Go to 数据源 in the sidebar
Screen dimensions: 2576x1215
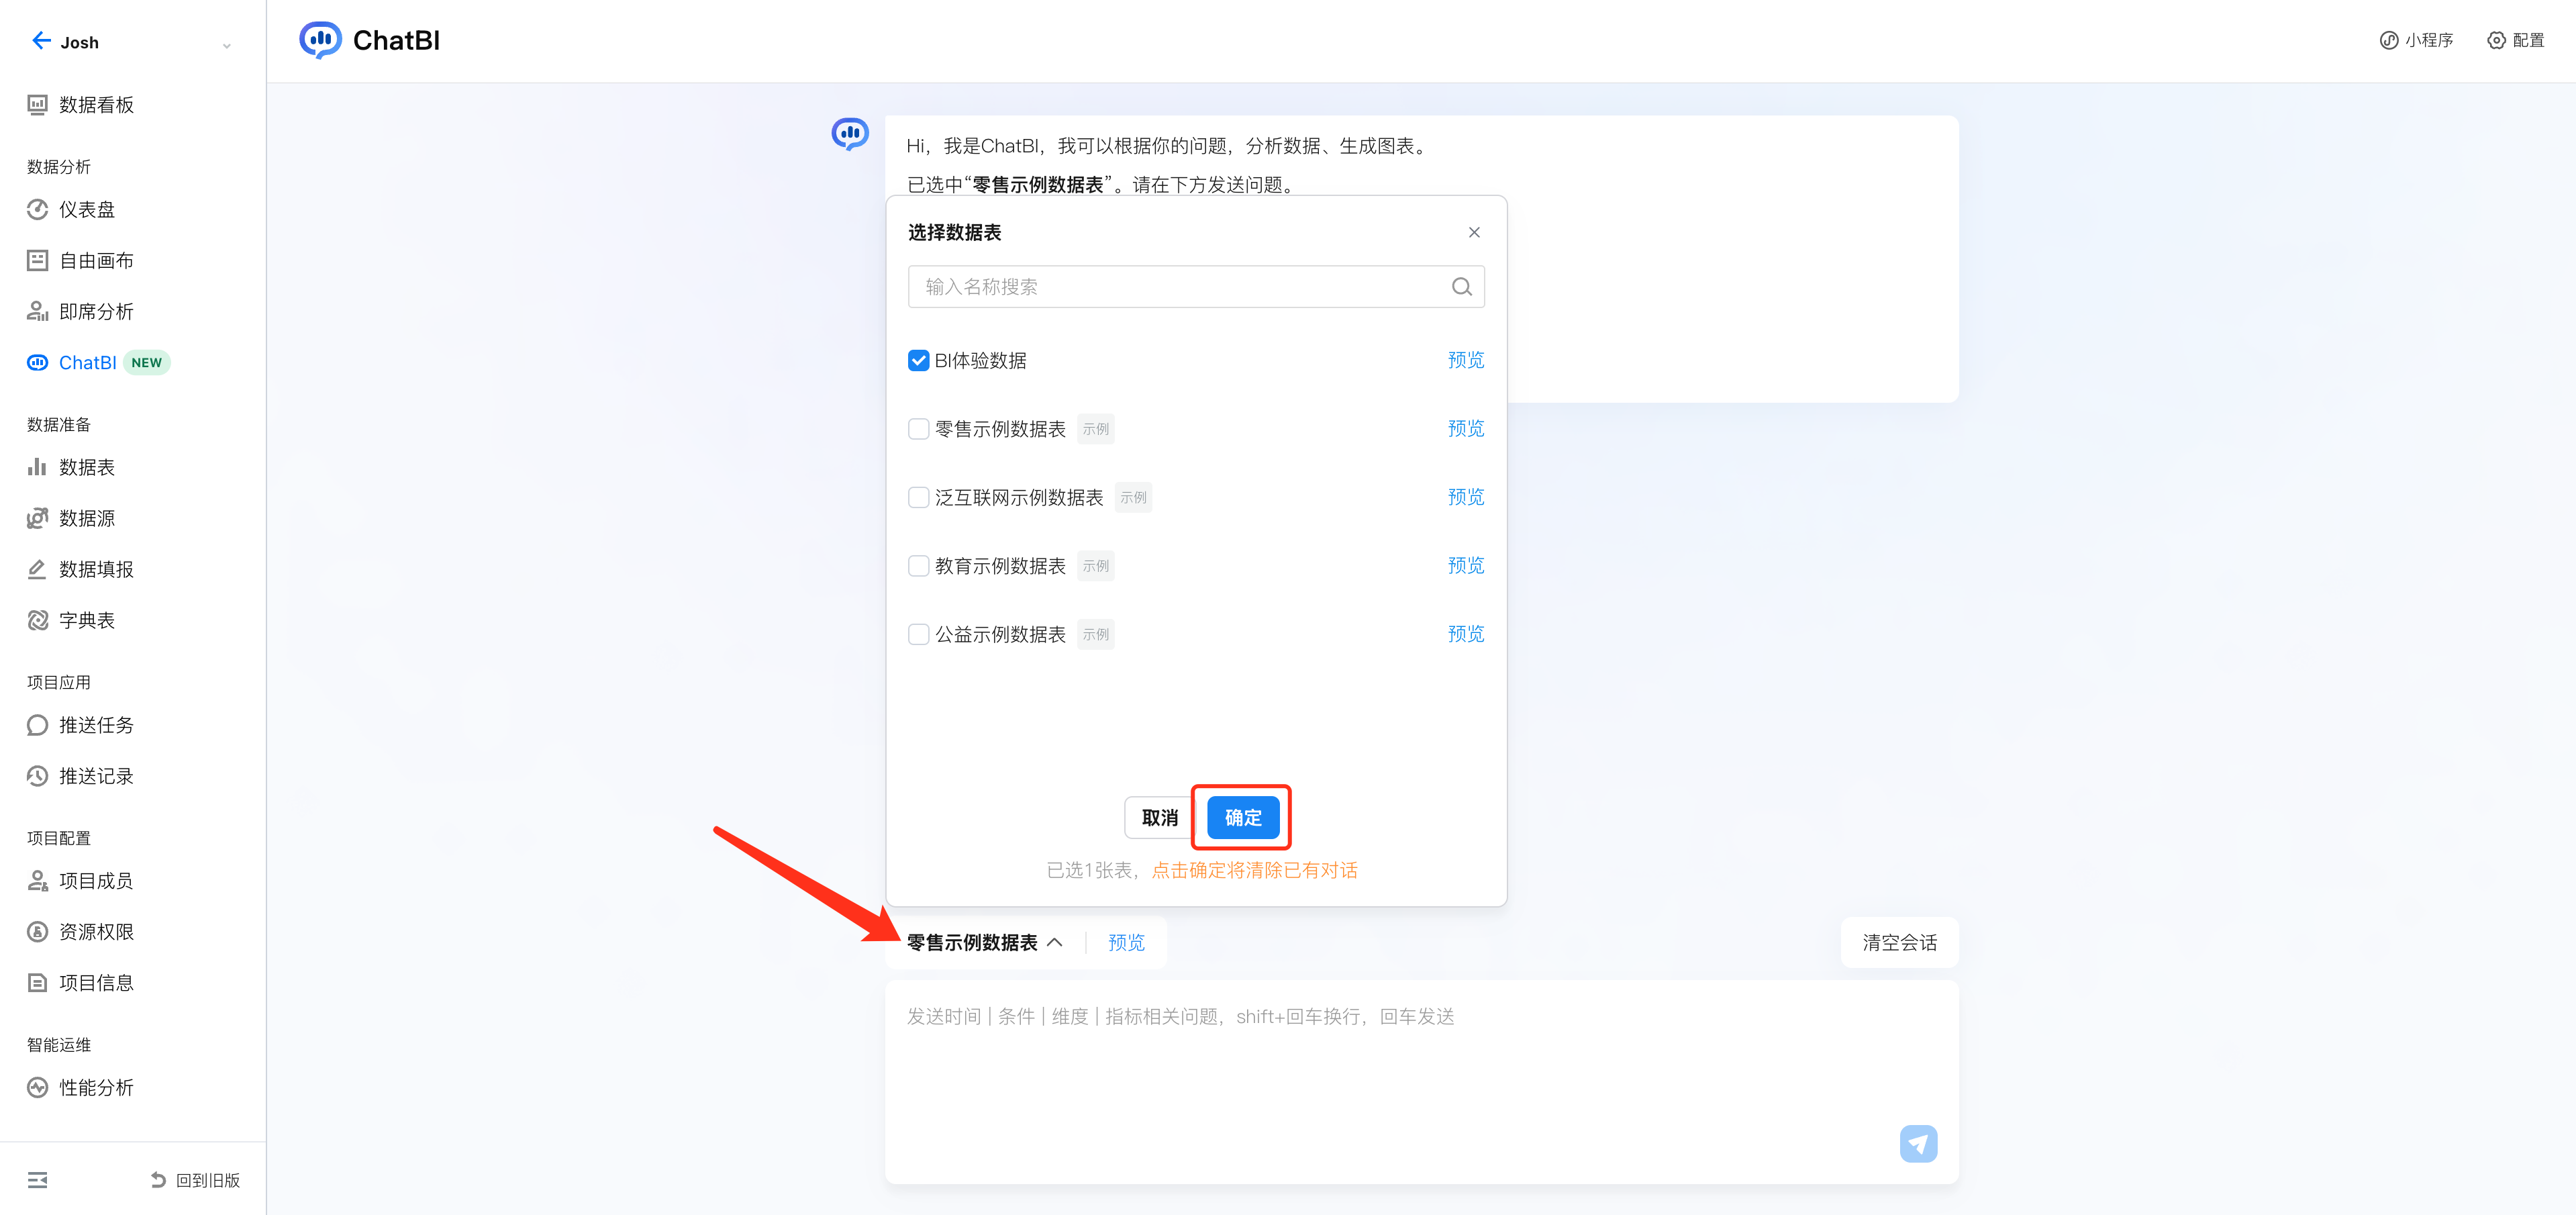86,519
